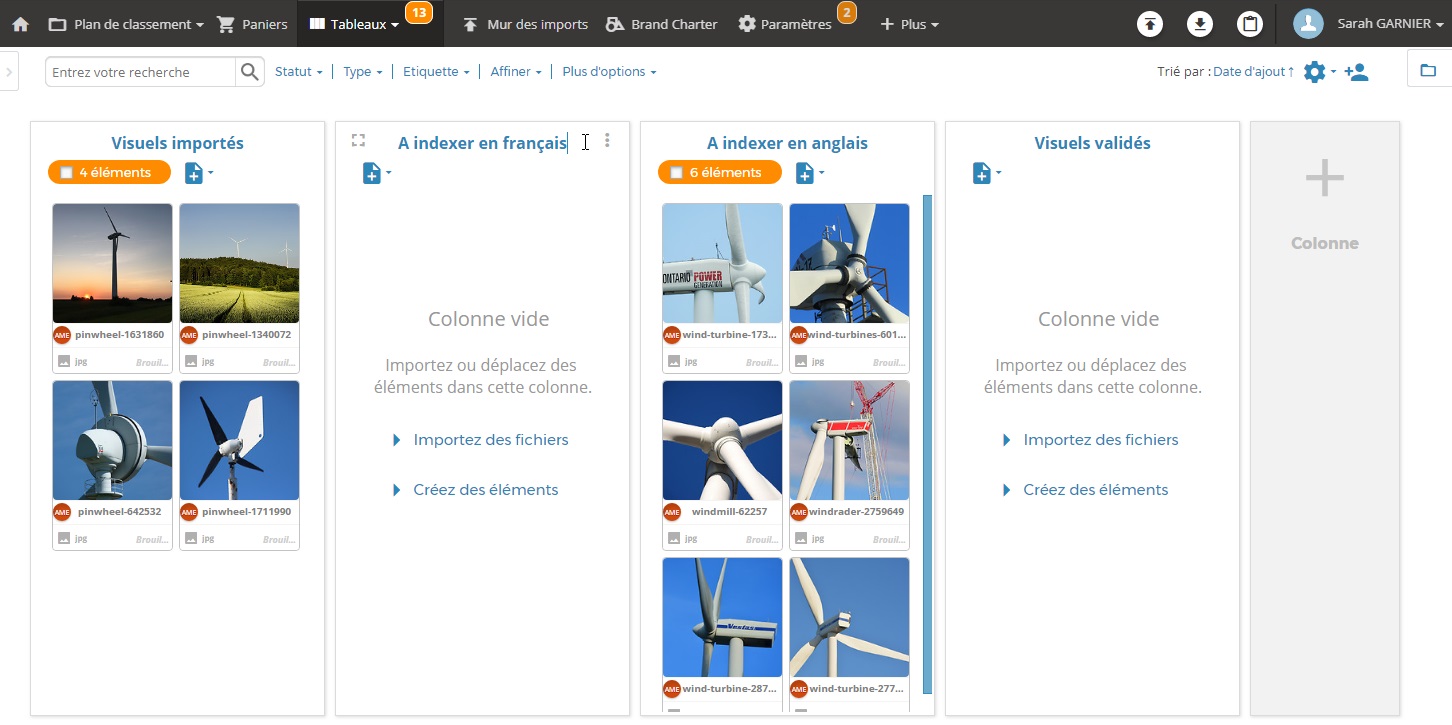This screenshot has width=1452, height=725.
Task: Check the 4 éléments select-all checkbox
Action: [66, 173]
